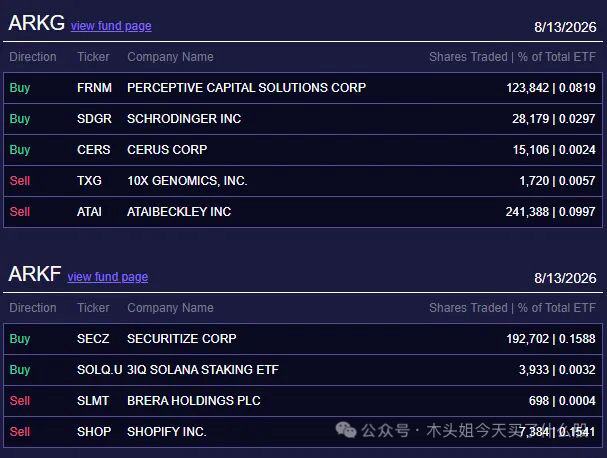The width and height of the screenshot is (607, 458).
Task: Click ARKG Direction column header
Action: click(33, 57)
